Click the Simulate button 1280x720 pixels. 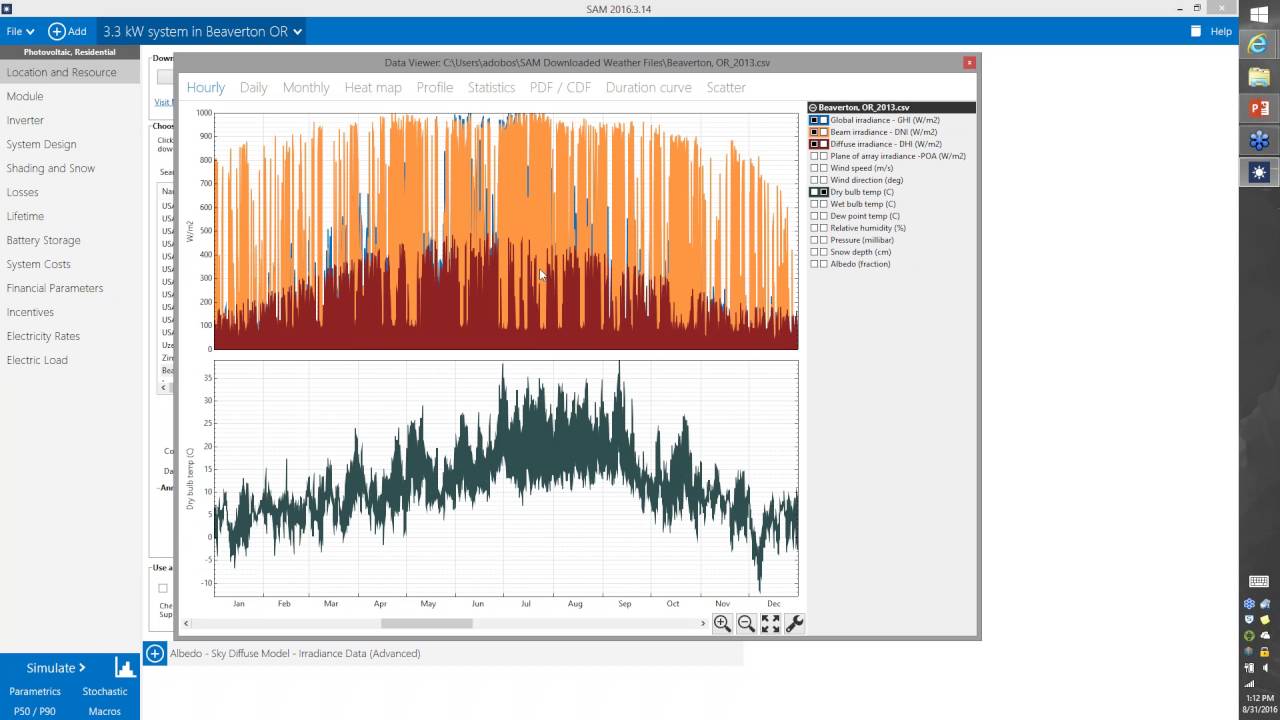pyautogui.click(x=55, y=668)
